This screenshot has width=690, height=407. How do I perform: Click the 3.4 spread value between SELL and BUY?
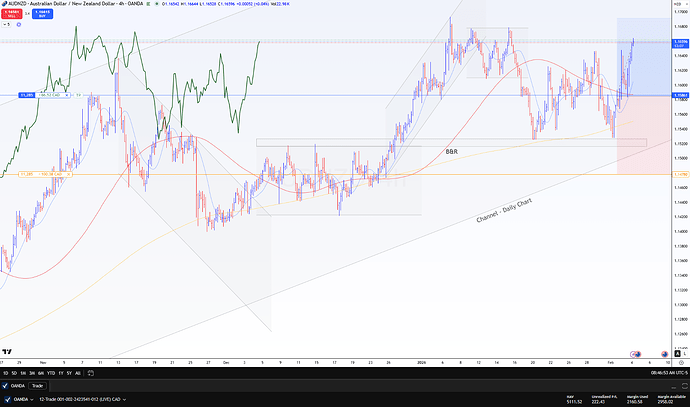[27, 14]
